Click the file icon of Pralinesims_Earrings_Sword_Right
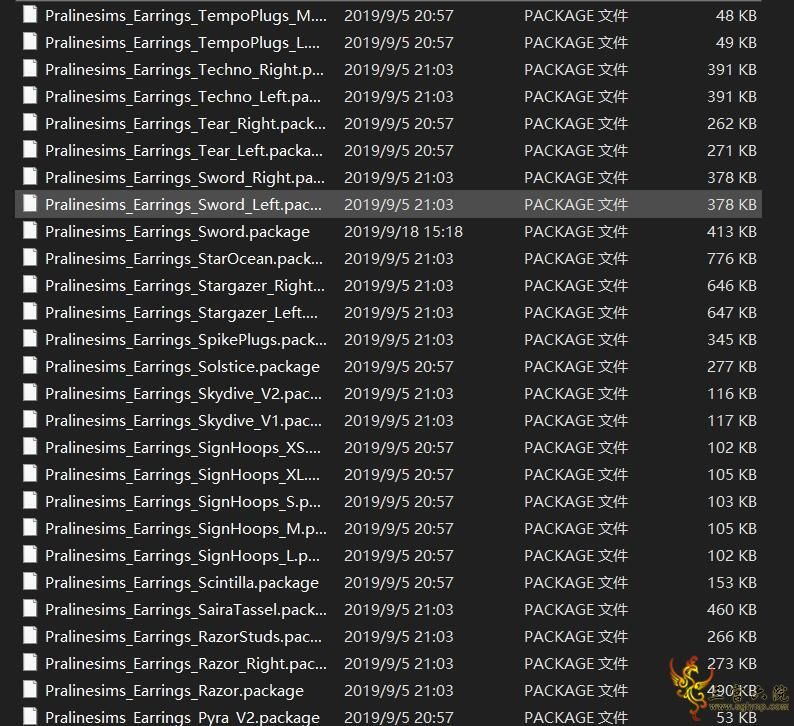The height and width of the screenshot is (726, 794). [x=30, y=177]
